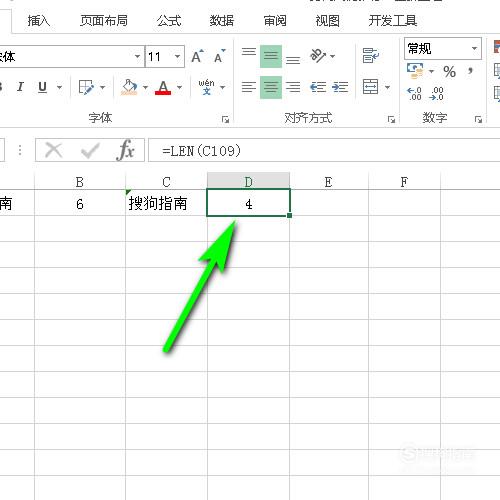500x500 pixels.
Task: Open font settings dialog launcher
Action: tap(226, 119)
